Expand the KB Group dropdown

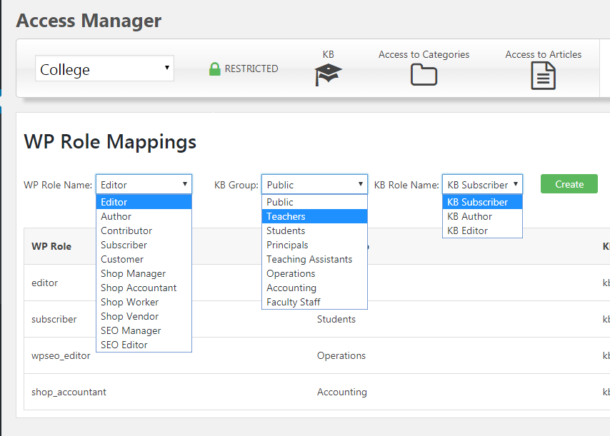click(314, 184)
